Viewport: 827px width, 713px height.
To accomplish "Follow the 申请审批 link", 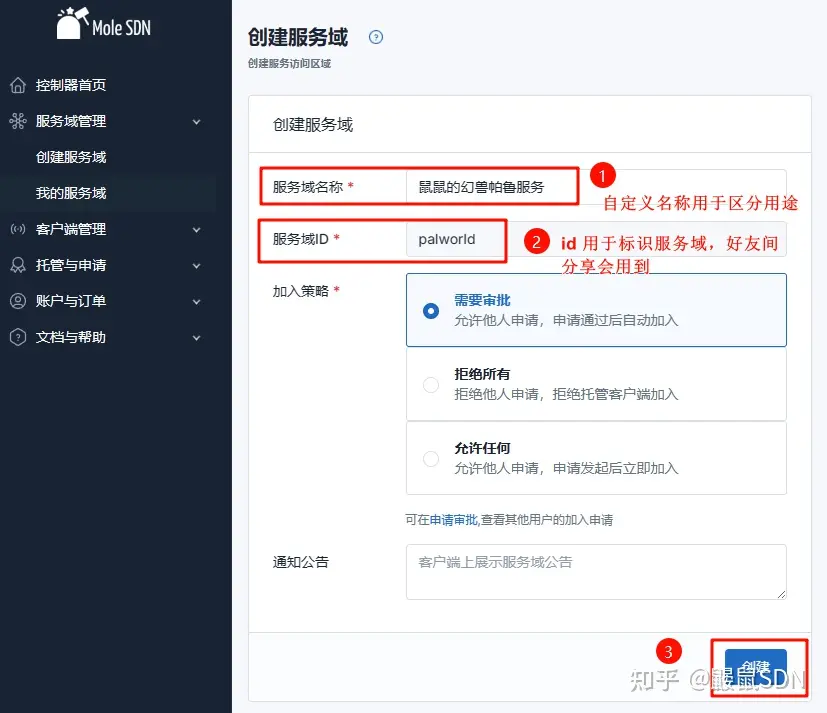I will pos(454,520).
